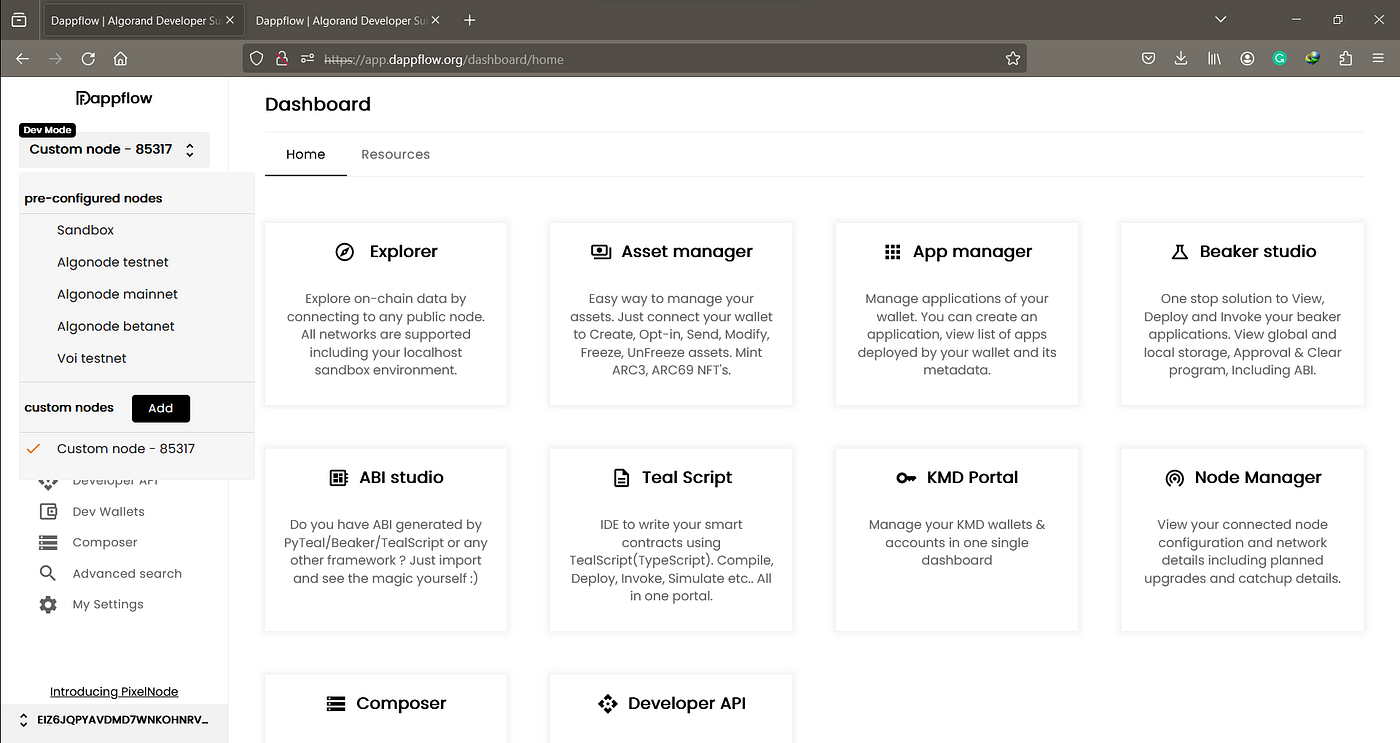Open the Grammarly extension icon
This screenshot has width=1400, height=743.
coord(1279,59)
